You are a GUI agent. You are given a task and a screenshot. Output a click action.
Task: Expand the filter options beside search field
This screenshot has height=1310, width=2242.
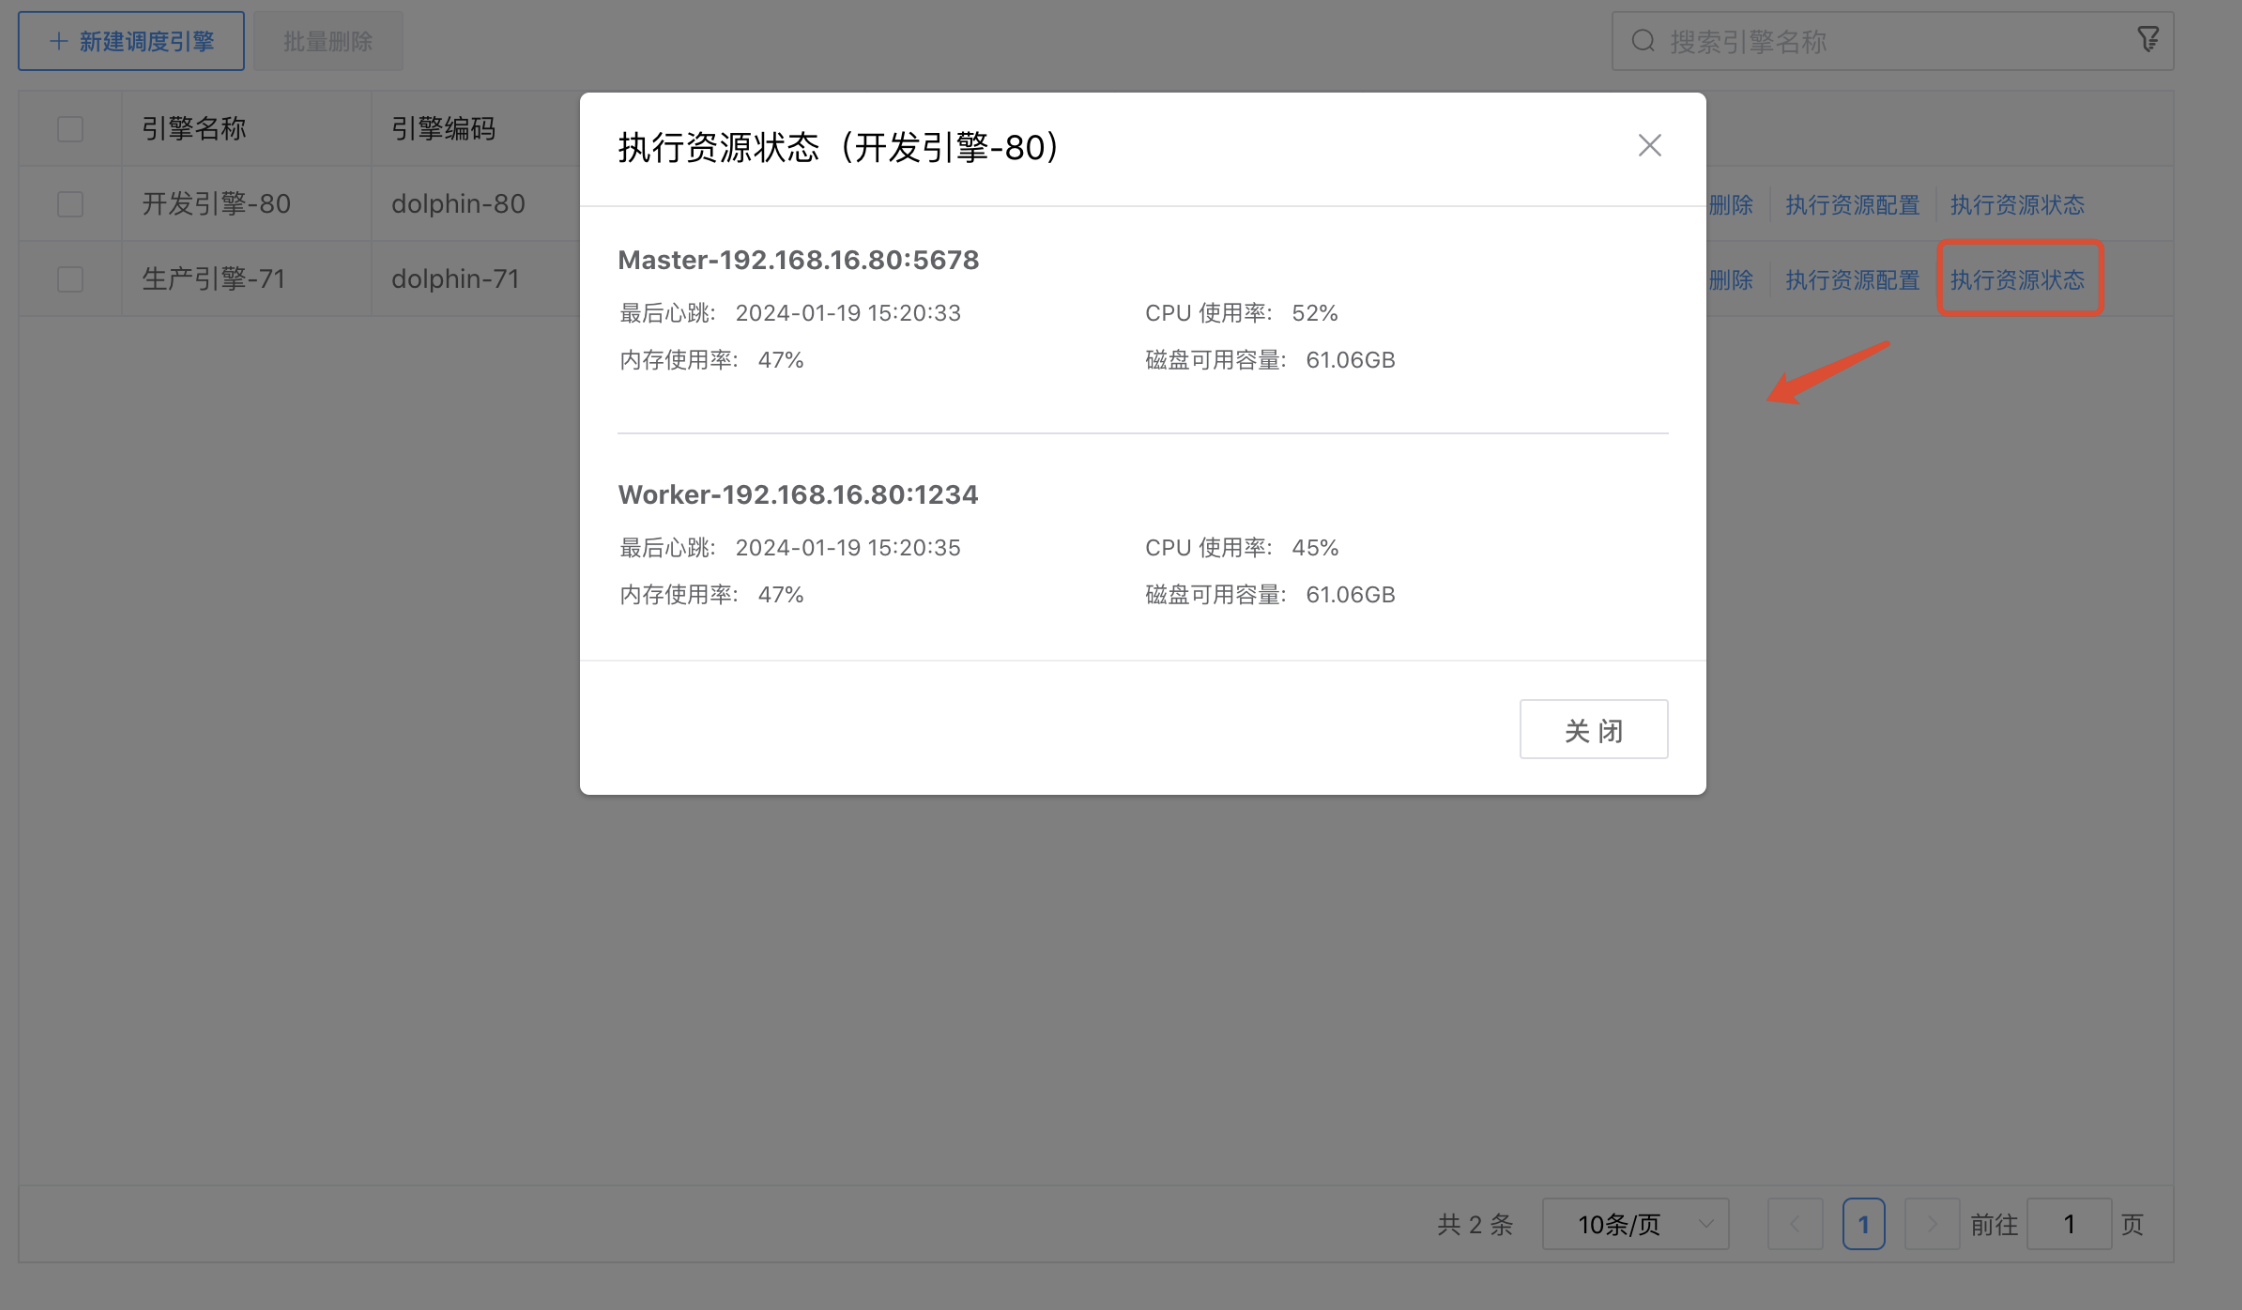coord(2148,40)
